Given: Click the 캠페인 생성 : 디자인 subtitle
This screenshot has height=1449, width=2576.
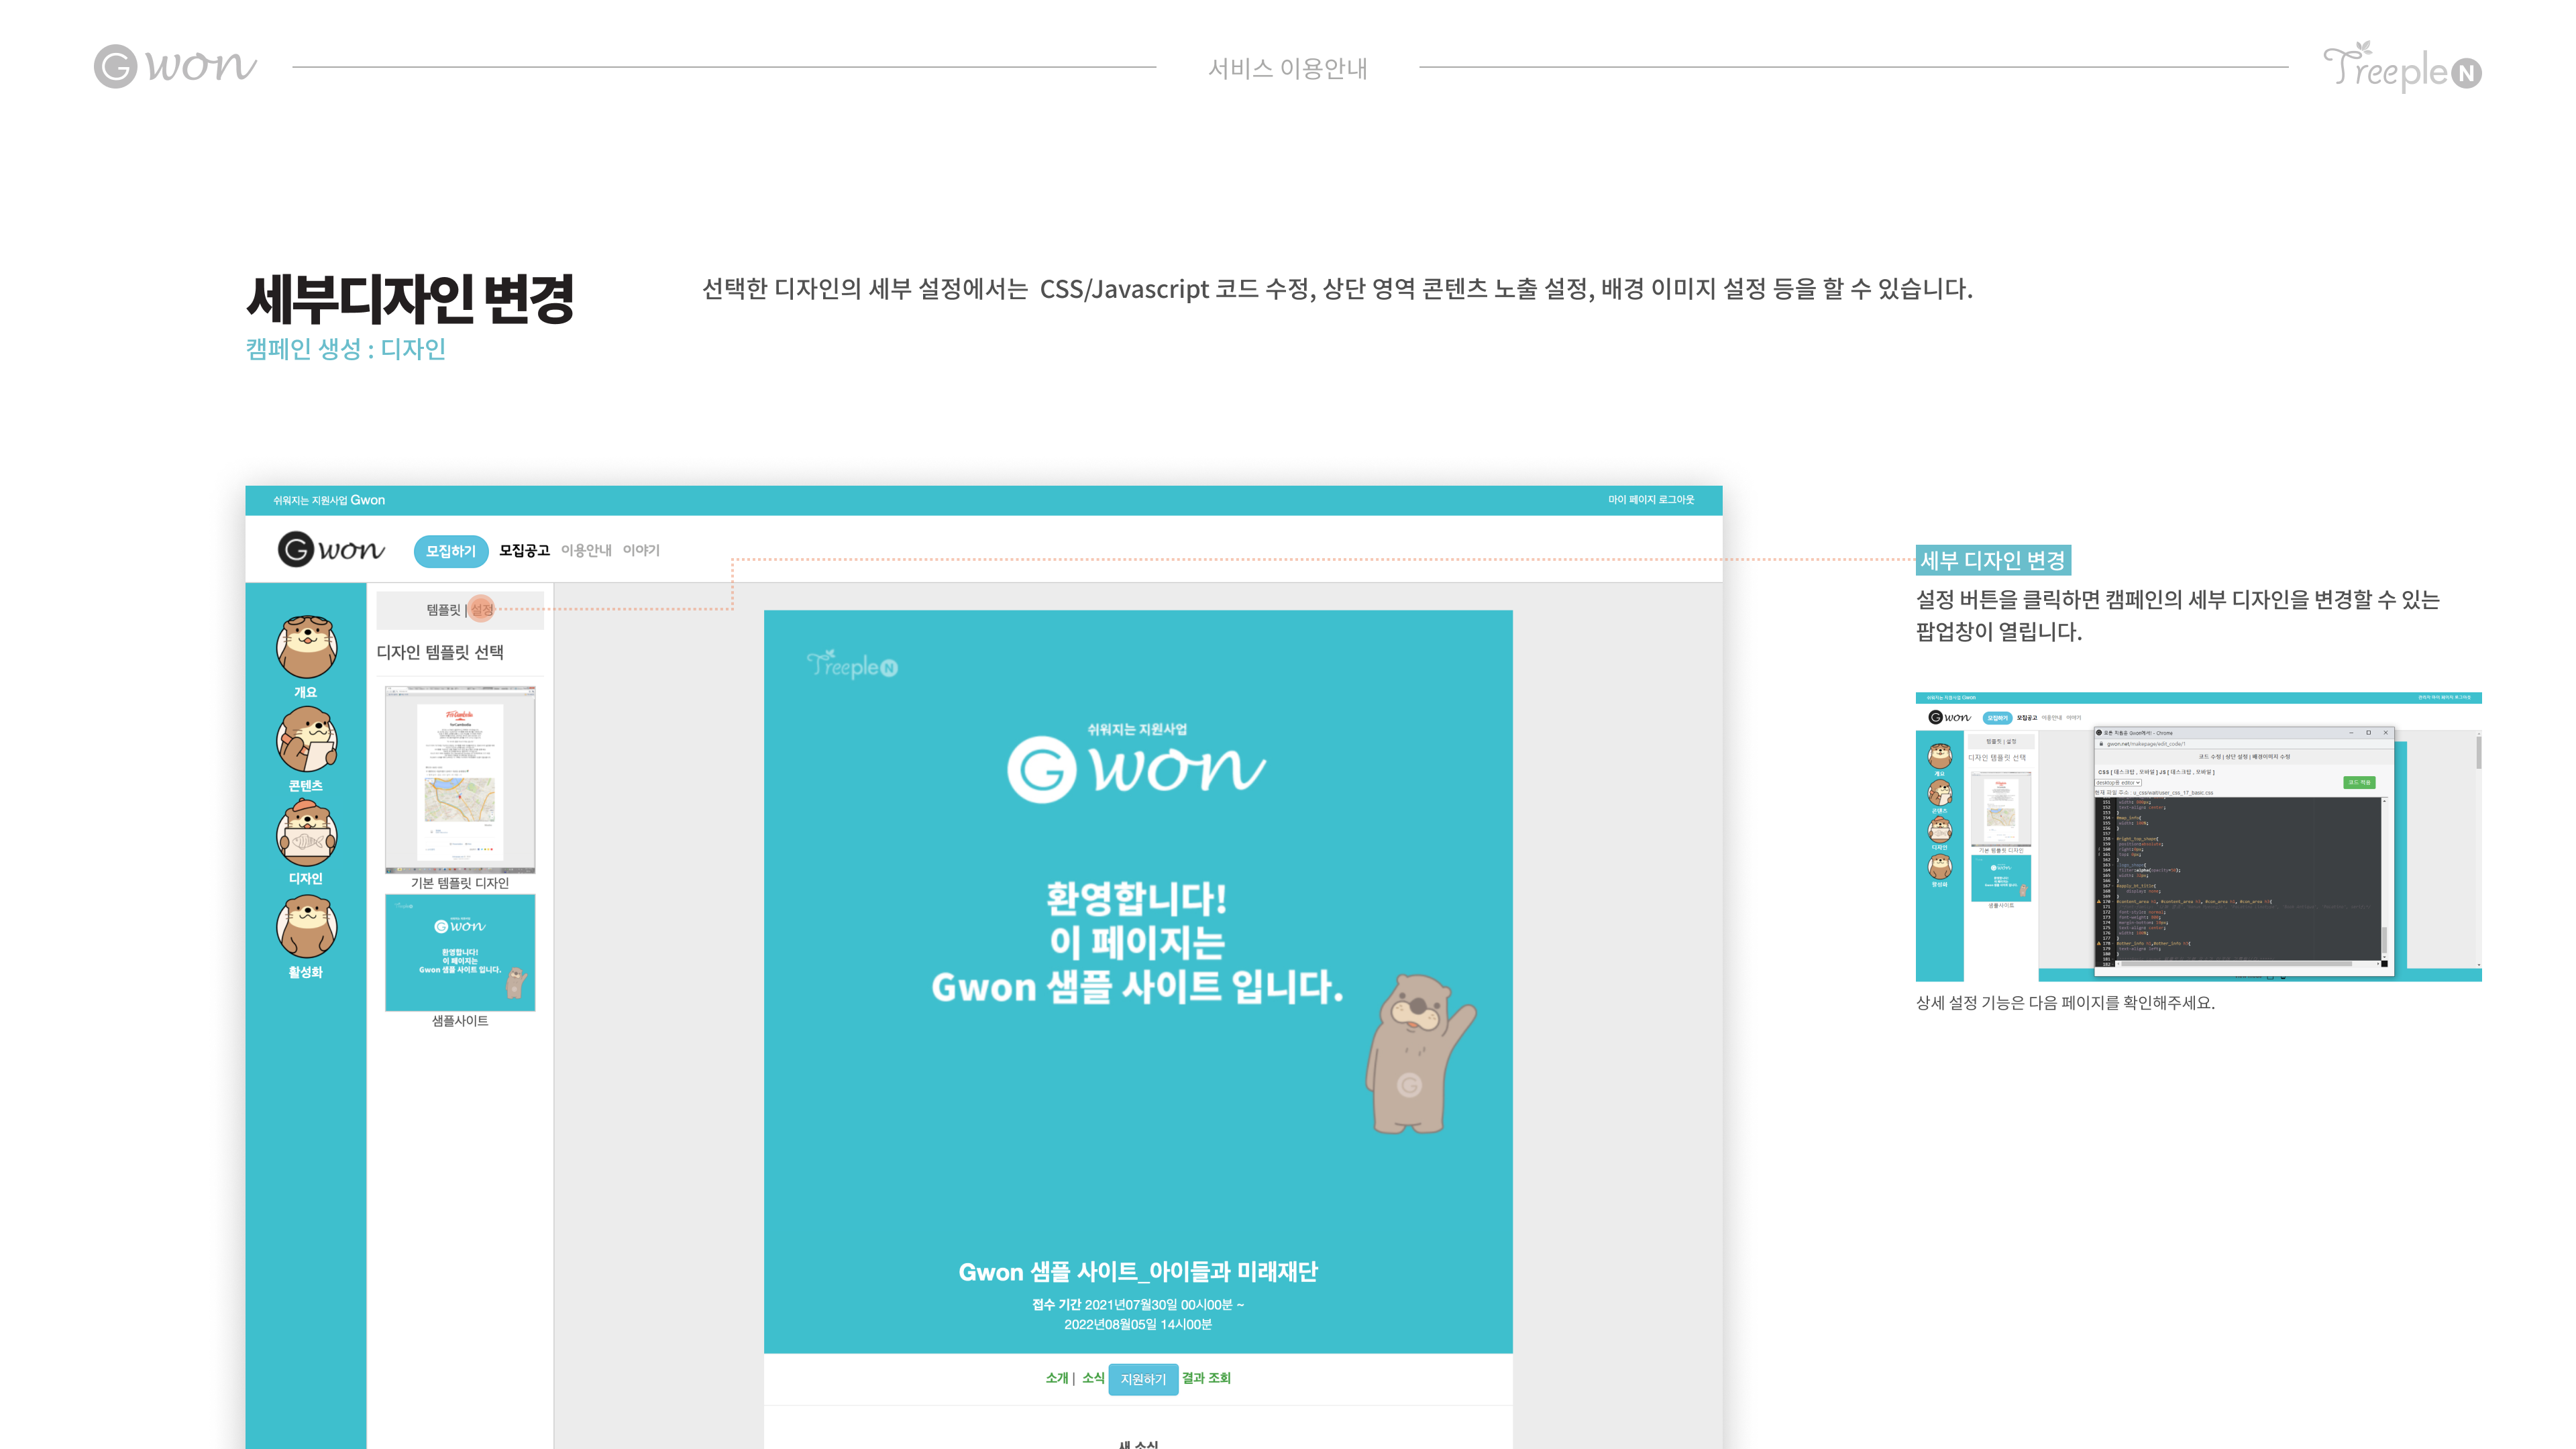Looking at the screenshot, I should pyautogui.click(x=346, y=349).
